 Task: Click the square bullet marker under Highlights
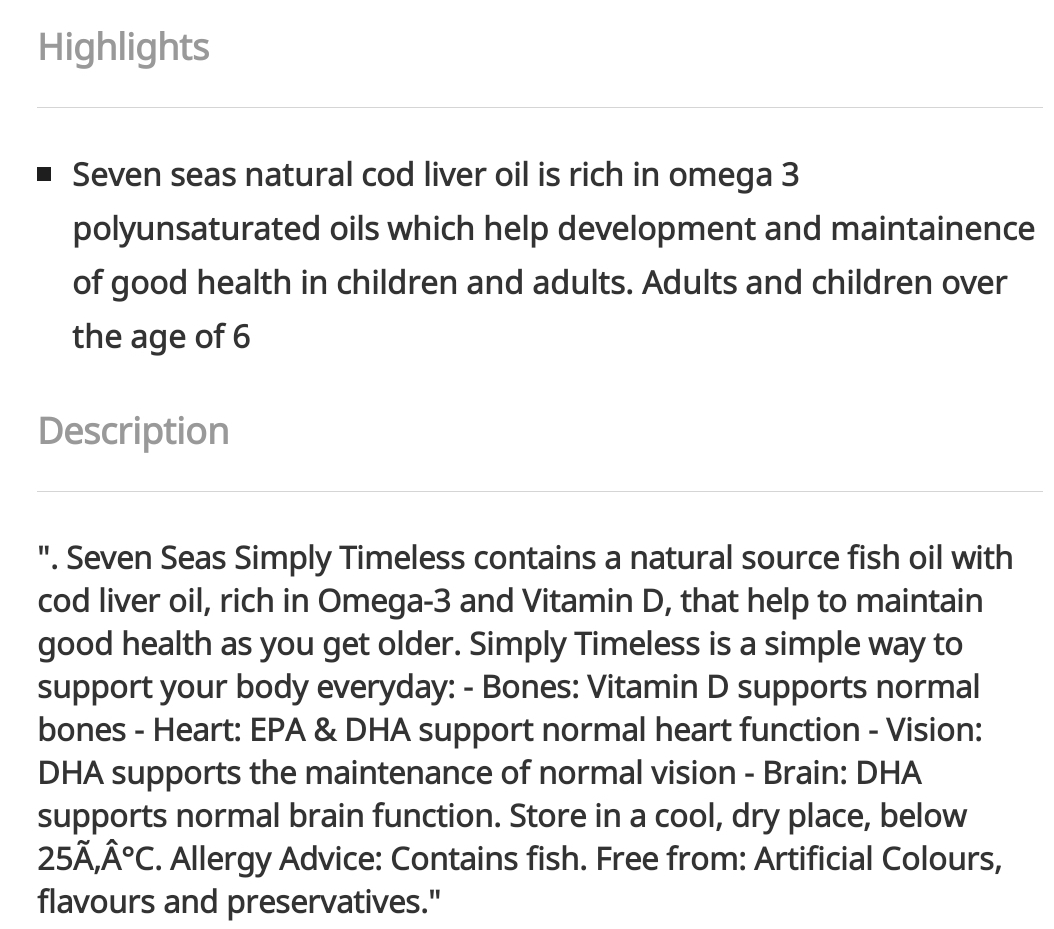coord(44,175)
